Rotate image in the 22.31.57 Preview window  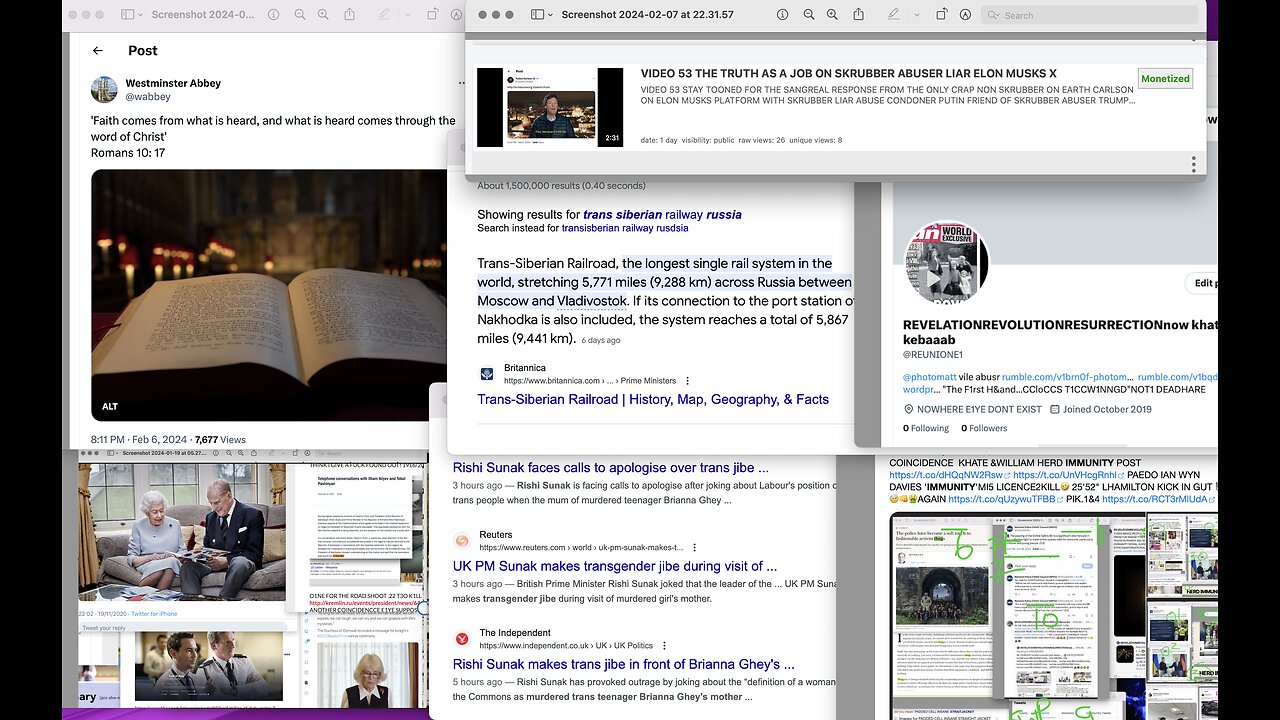[942, 15]
